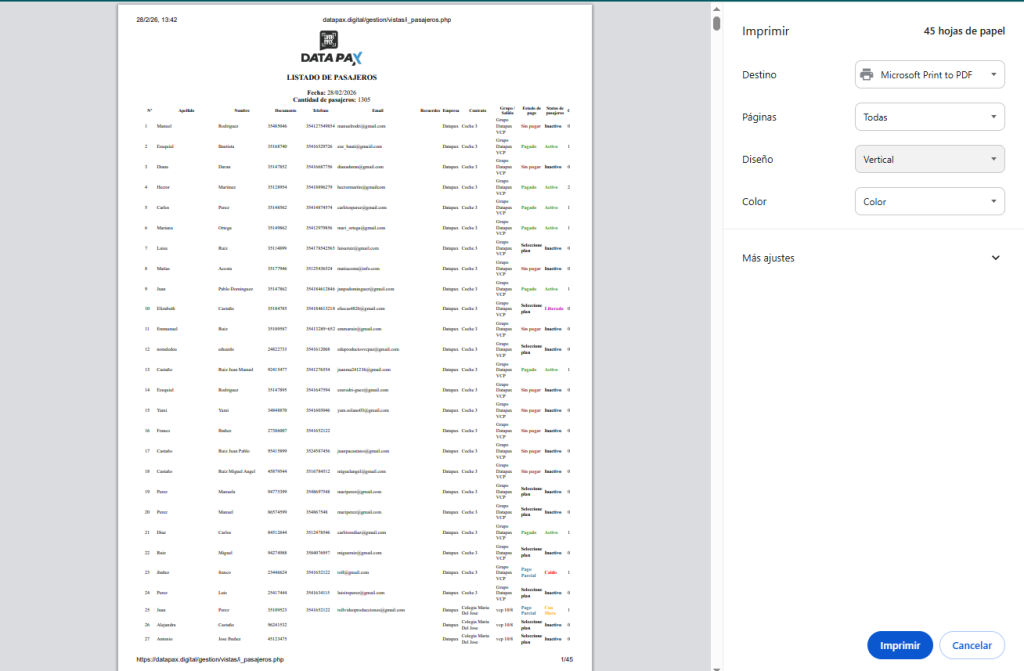Image resolution: width=1024 pixels, height=671 pixels.
Task: Click the preview pane scrollbar thumb
Action: 716,23
